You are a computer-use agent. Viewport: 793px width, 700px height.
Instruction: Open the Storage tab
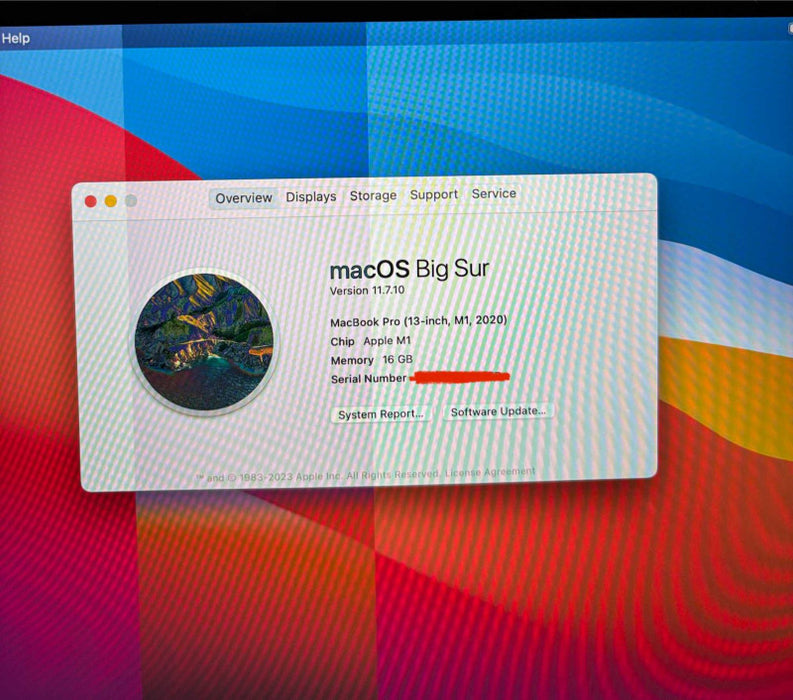click(x=373, y=195)
